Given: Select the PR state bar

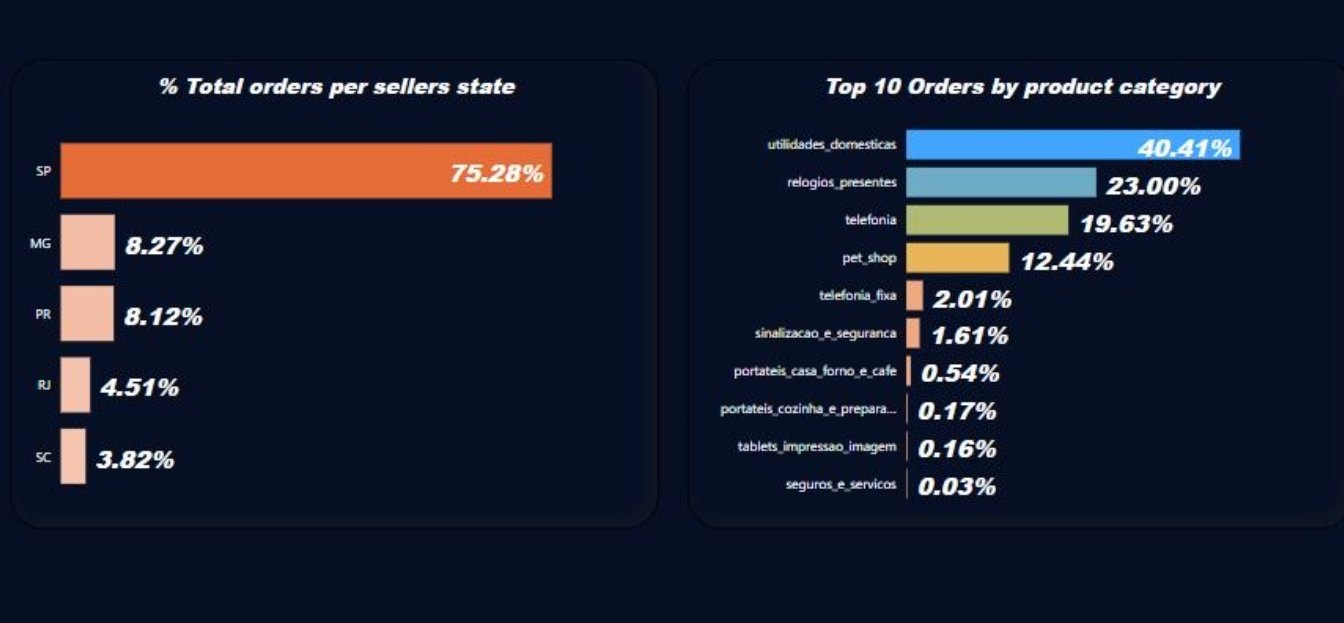Looking at the screenshot, I should point(87,314).
